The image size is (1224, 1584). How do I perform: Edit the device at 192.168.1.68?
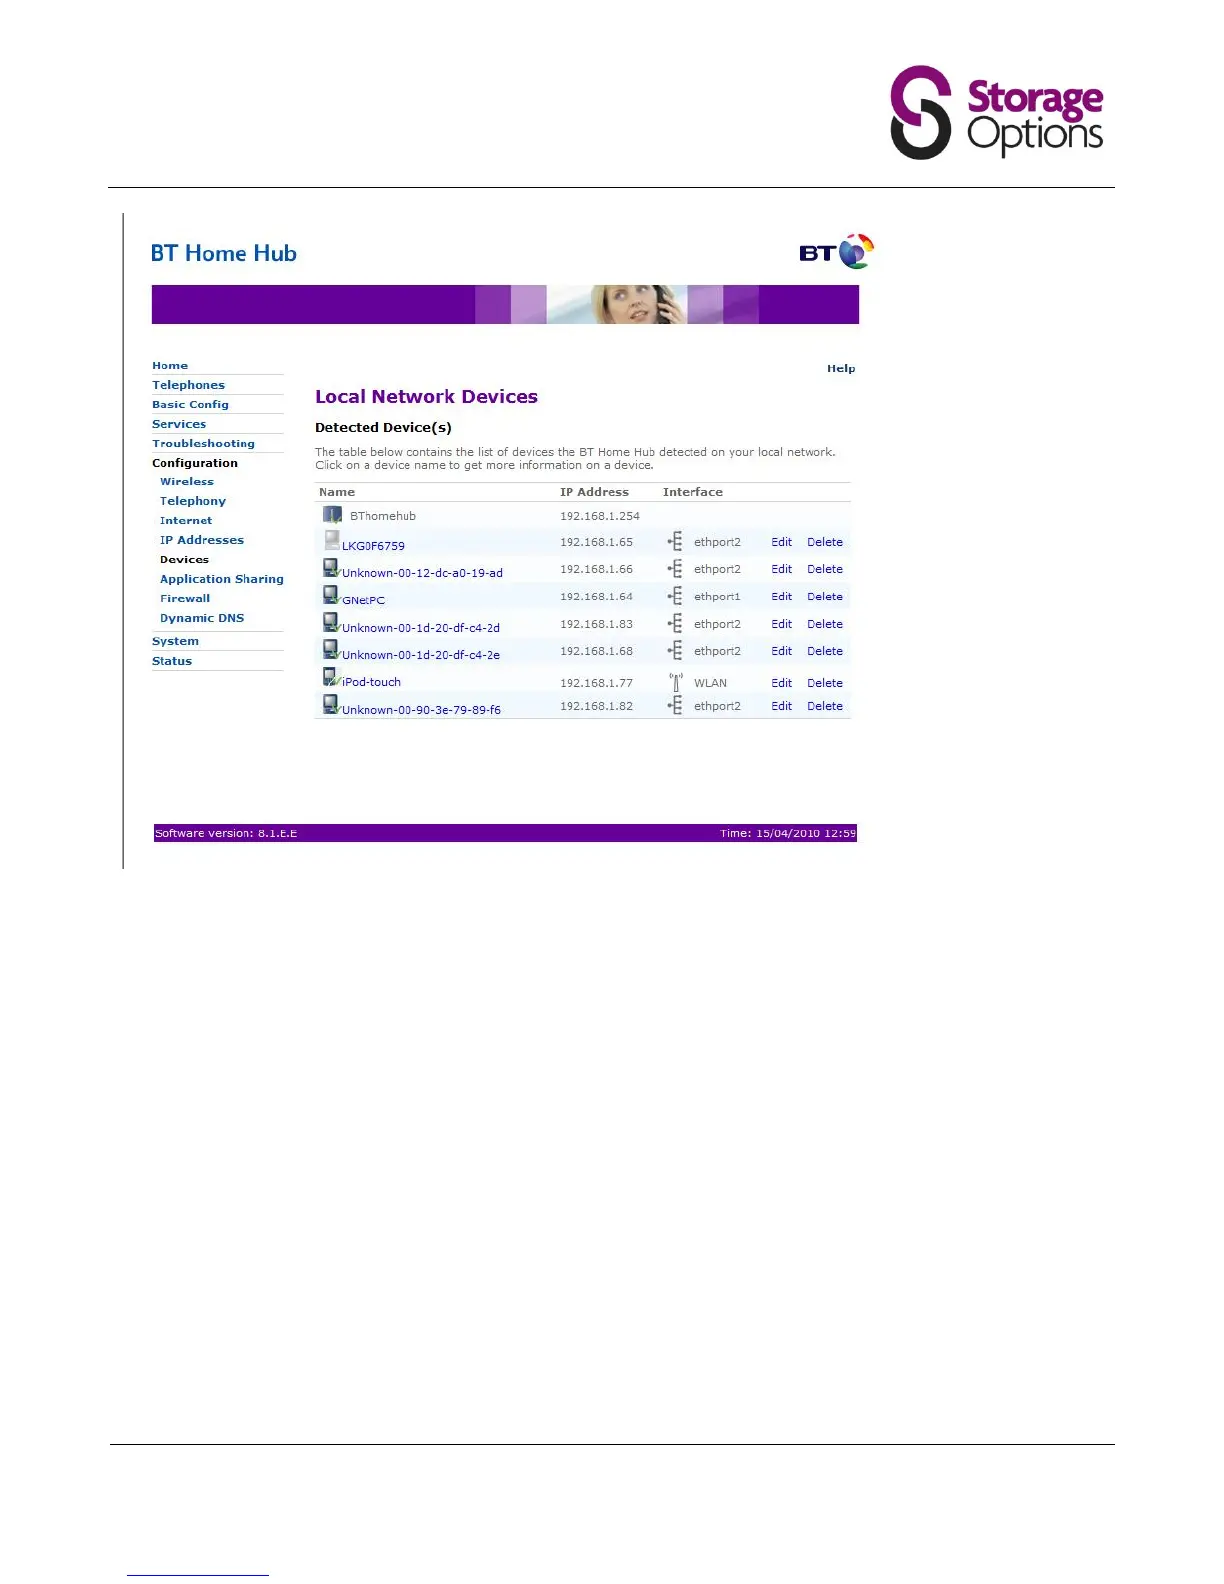(x=781, y=651)
